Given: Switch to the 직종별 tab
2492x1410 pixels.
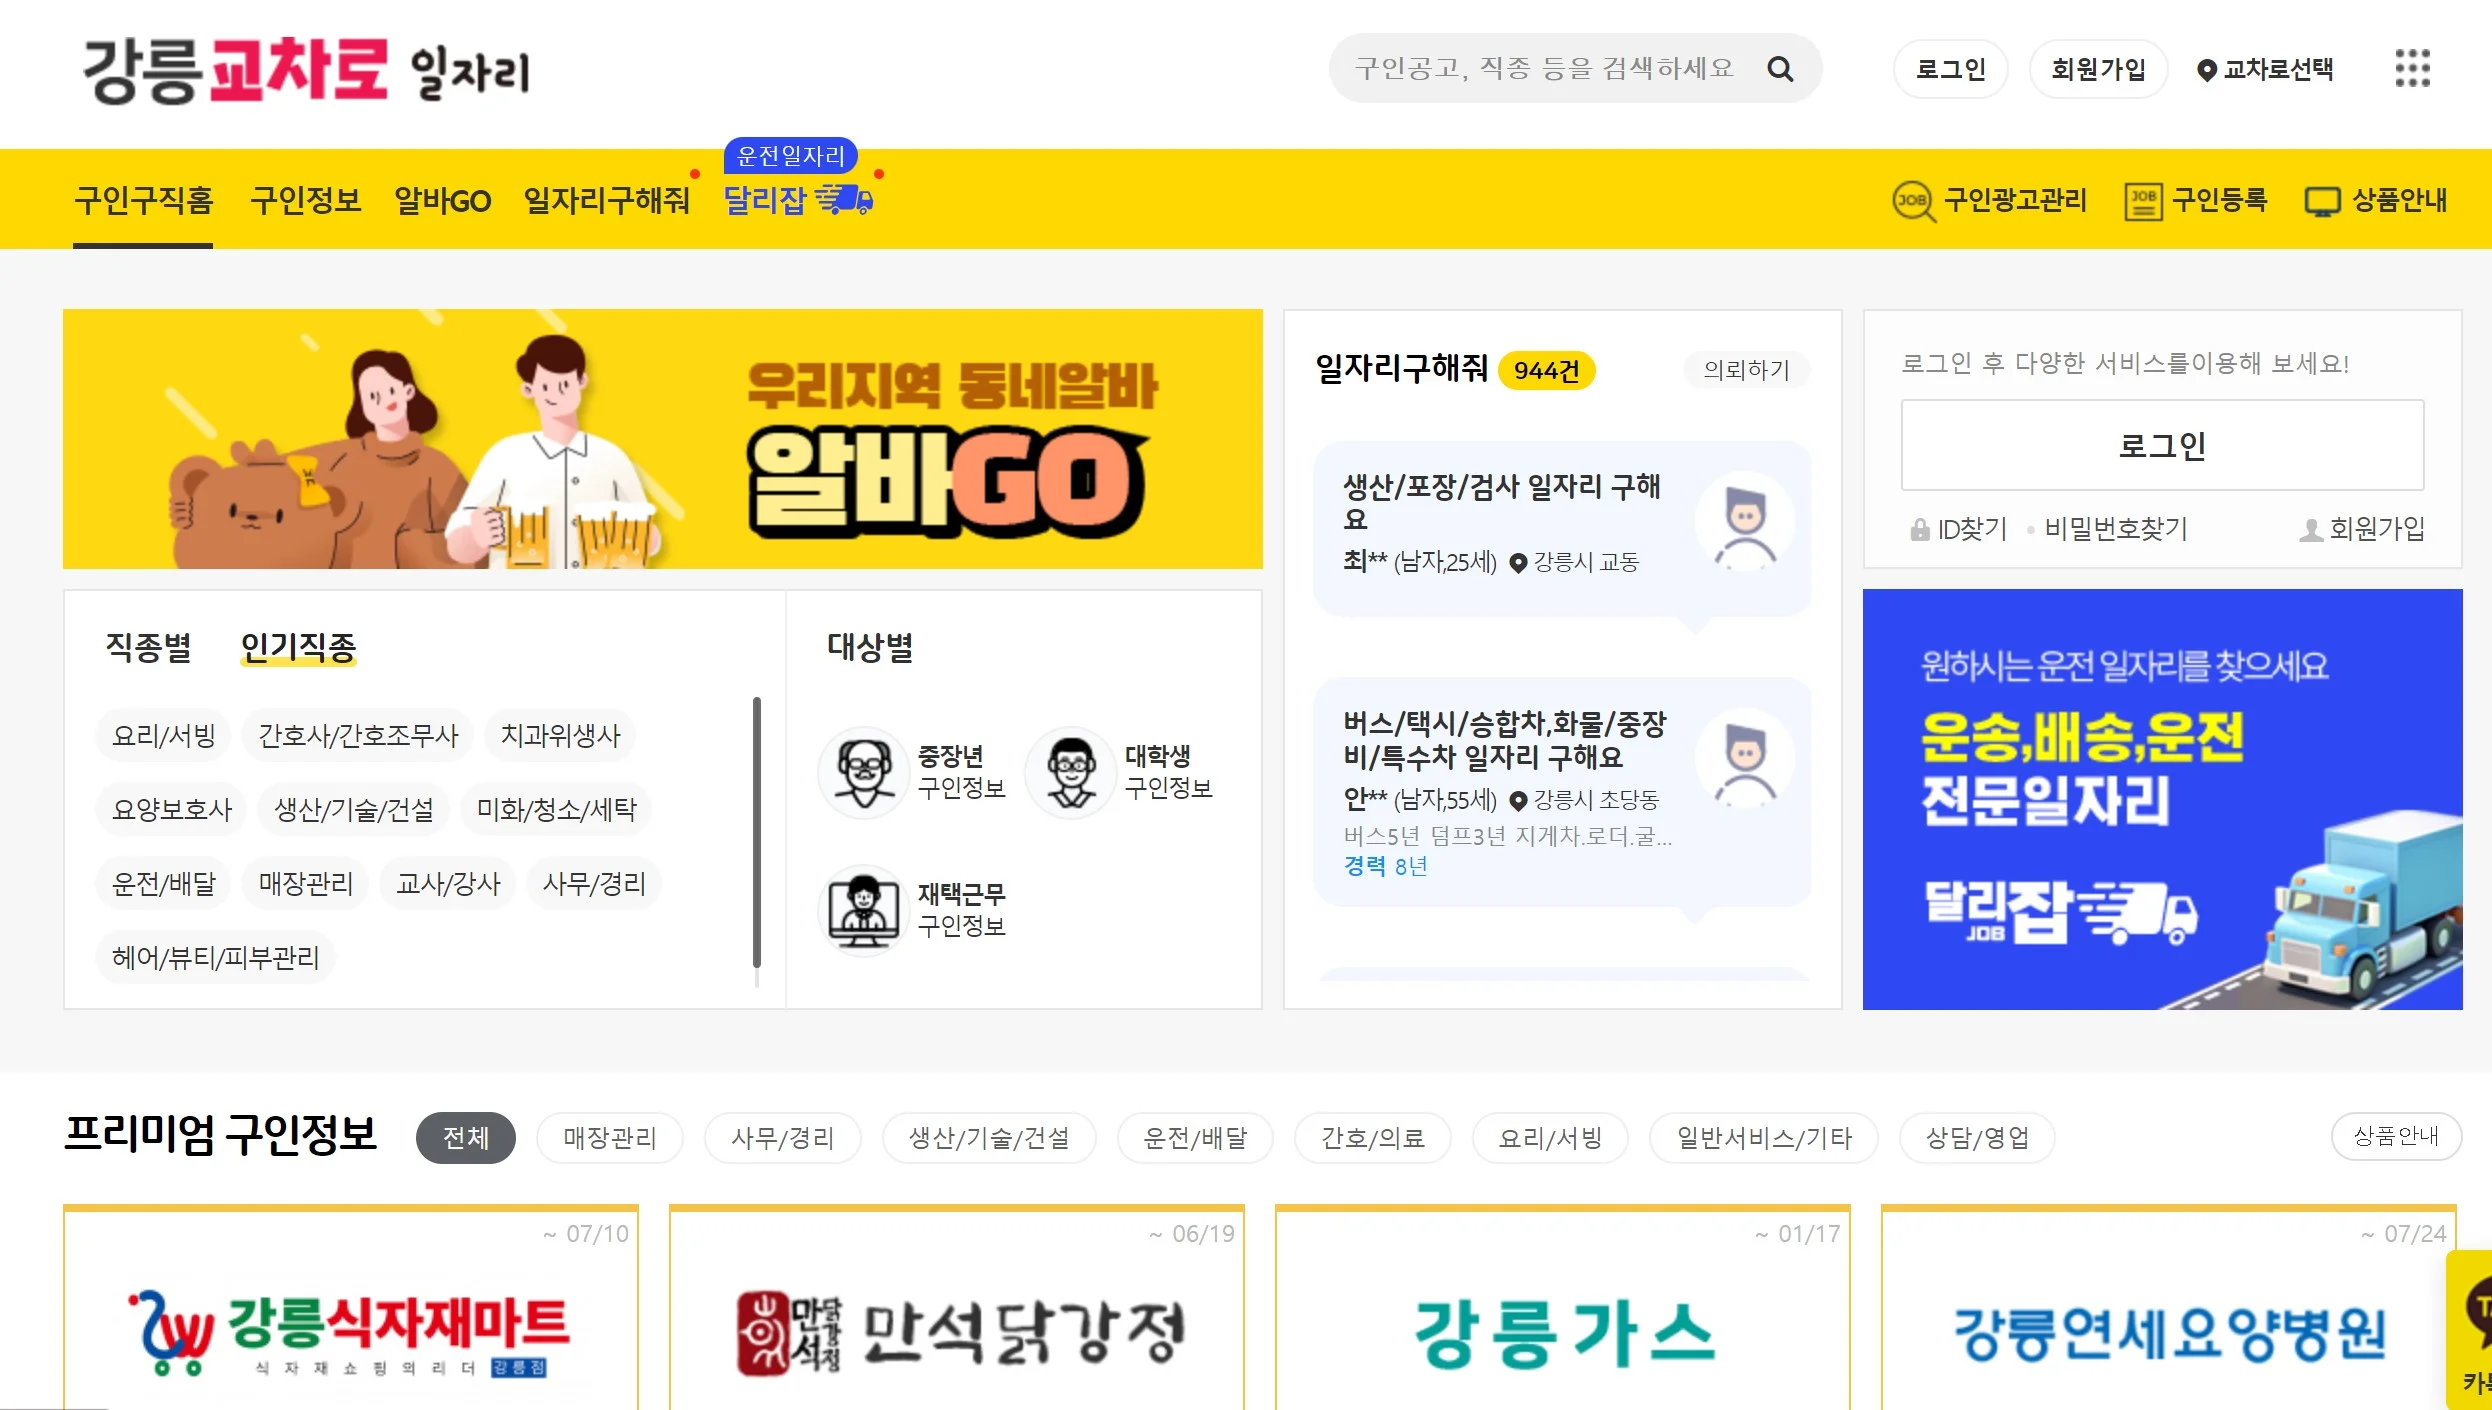Looking at the screenshot, I should pyautogui.click(x=148, y=647).
